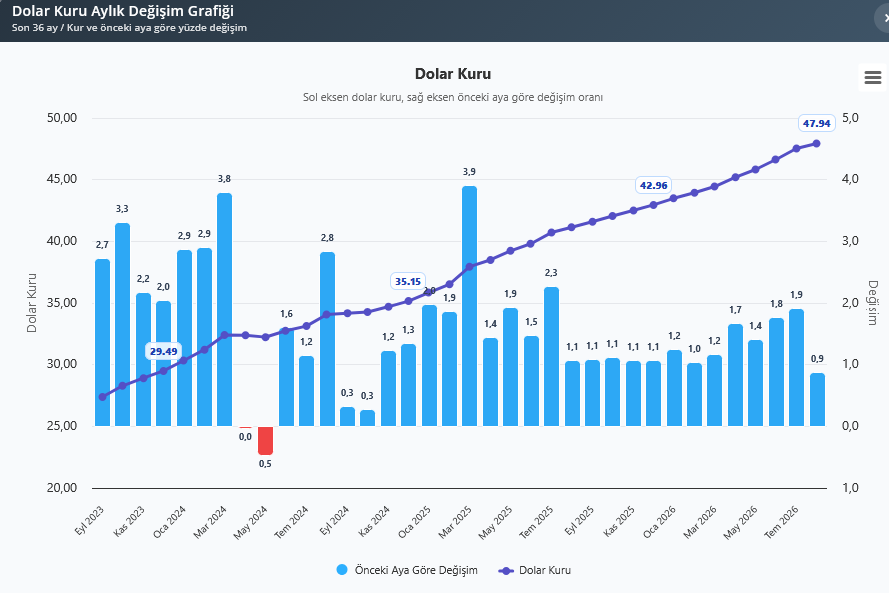This screenshot has height=593, width=889.
Task: Click the Oca 2024 axis label
Action: (170, 522)
